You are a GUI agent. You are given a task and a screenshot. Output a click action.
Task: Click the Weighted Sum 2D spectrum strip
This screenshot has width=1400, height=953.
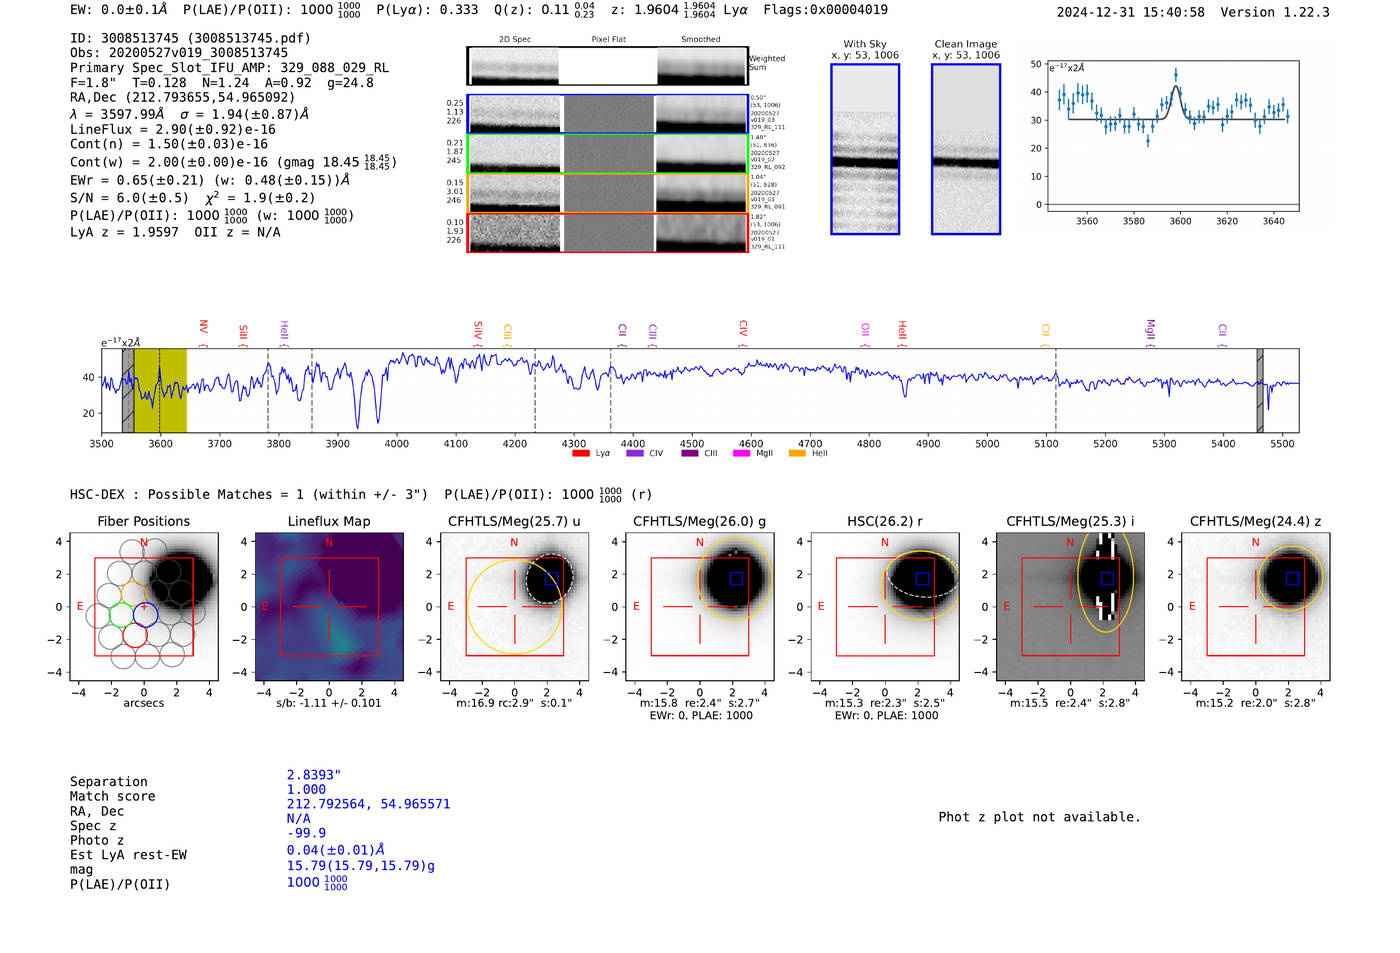607,66
